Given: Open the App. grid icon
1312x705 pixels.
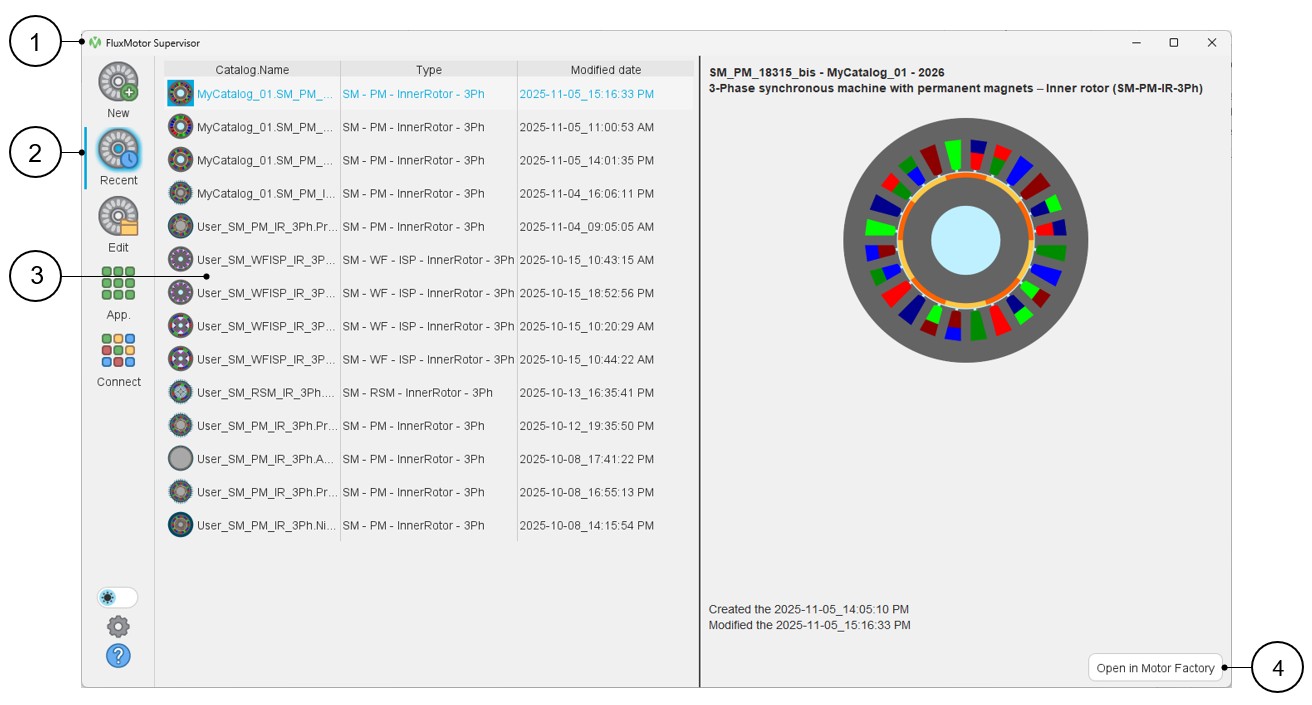Looking at the screenshot, I should click(x=118, y=283).
